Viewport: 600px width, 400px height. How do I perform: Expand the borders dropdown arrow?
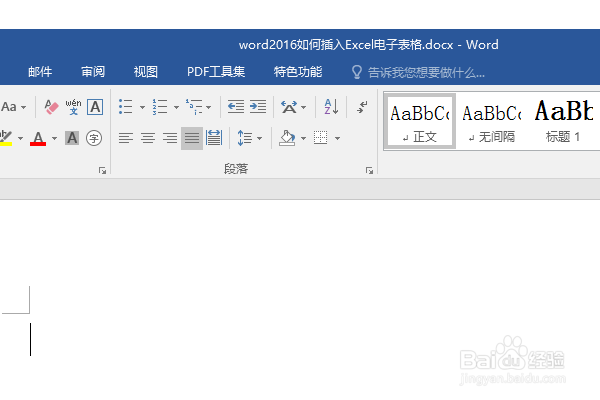point(337,138)
